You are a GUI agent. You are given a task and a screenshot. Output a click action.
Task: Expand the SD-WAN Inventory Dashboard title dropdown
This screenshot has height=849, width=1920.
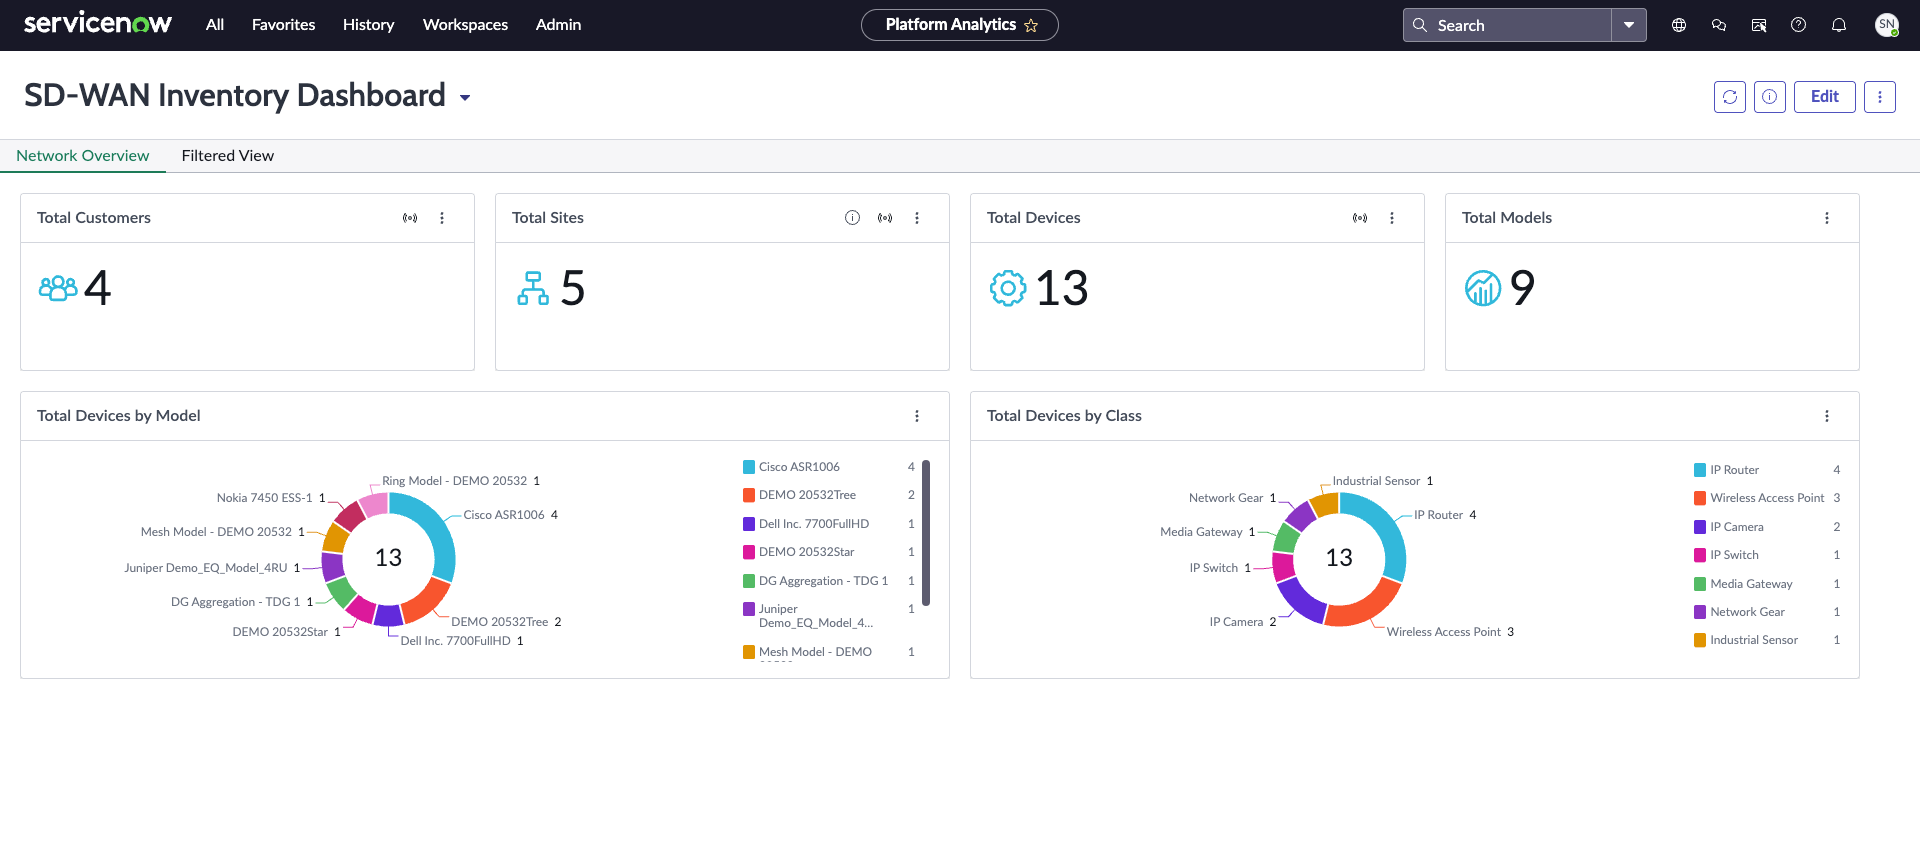pos(465,98)
